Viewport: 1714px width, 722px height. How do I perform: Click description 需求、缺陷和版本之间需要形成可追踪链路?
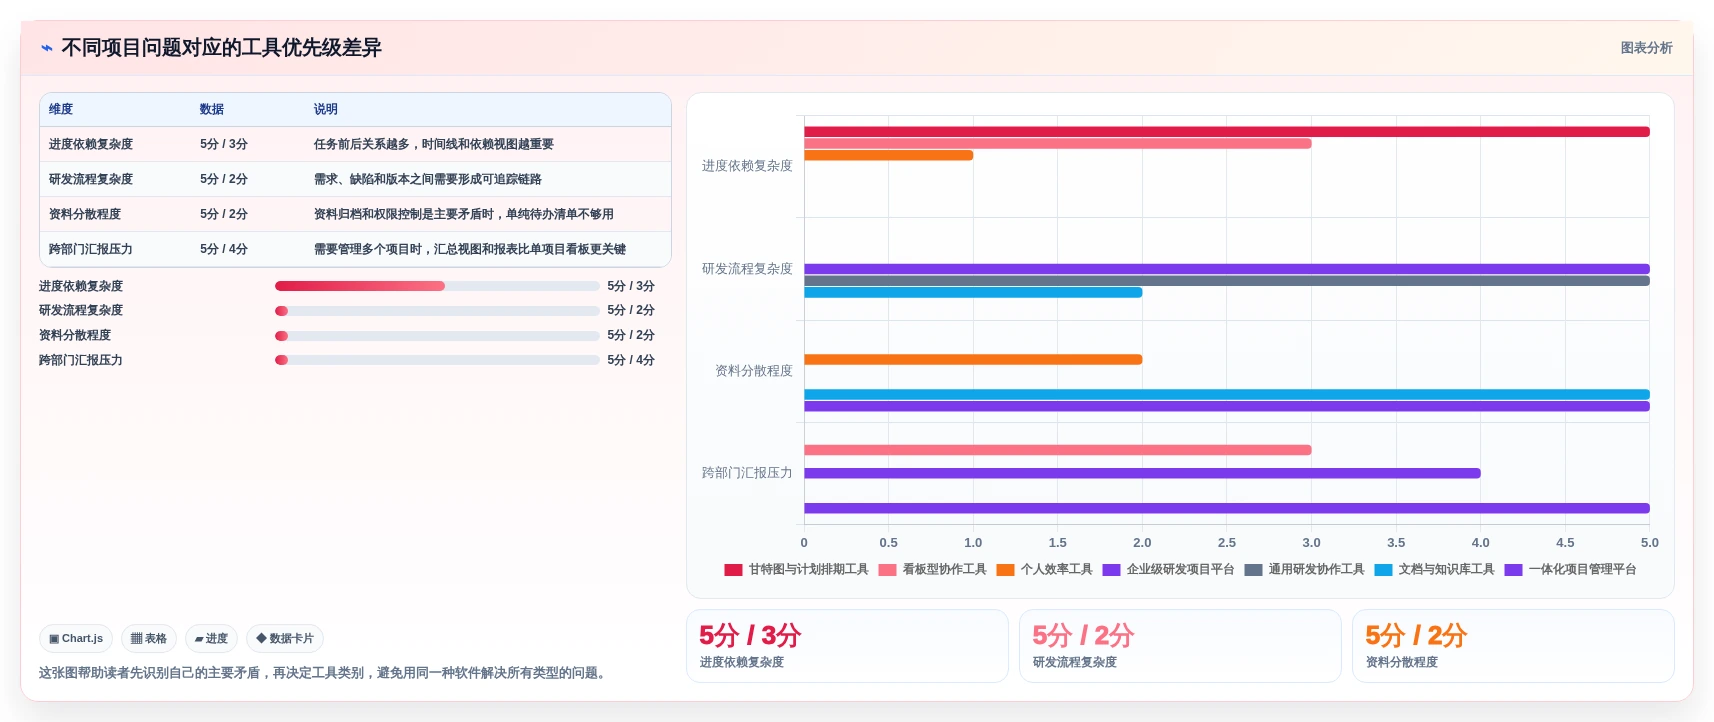[x=427, y=179]
